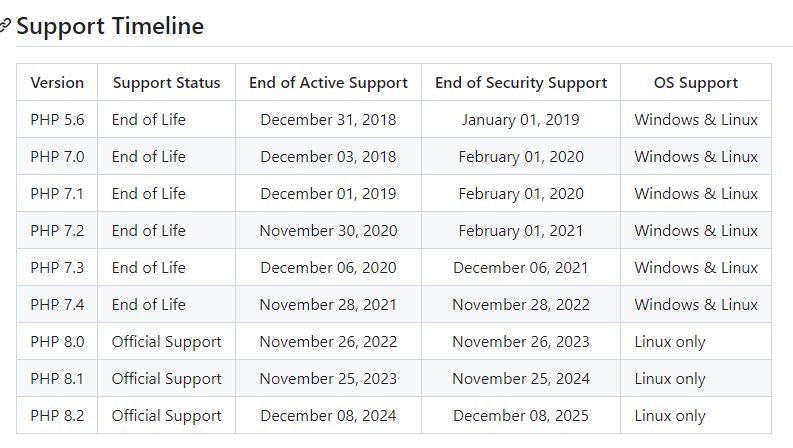Viewport: 793px width, 448px height.
Task: Click the End of Active Support header
Action: 328,83
